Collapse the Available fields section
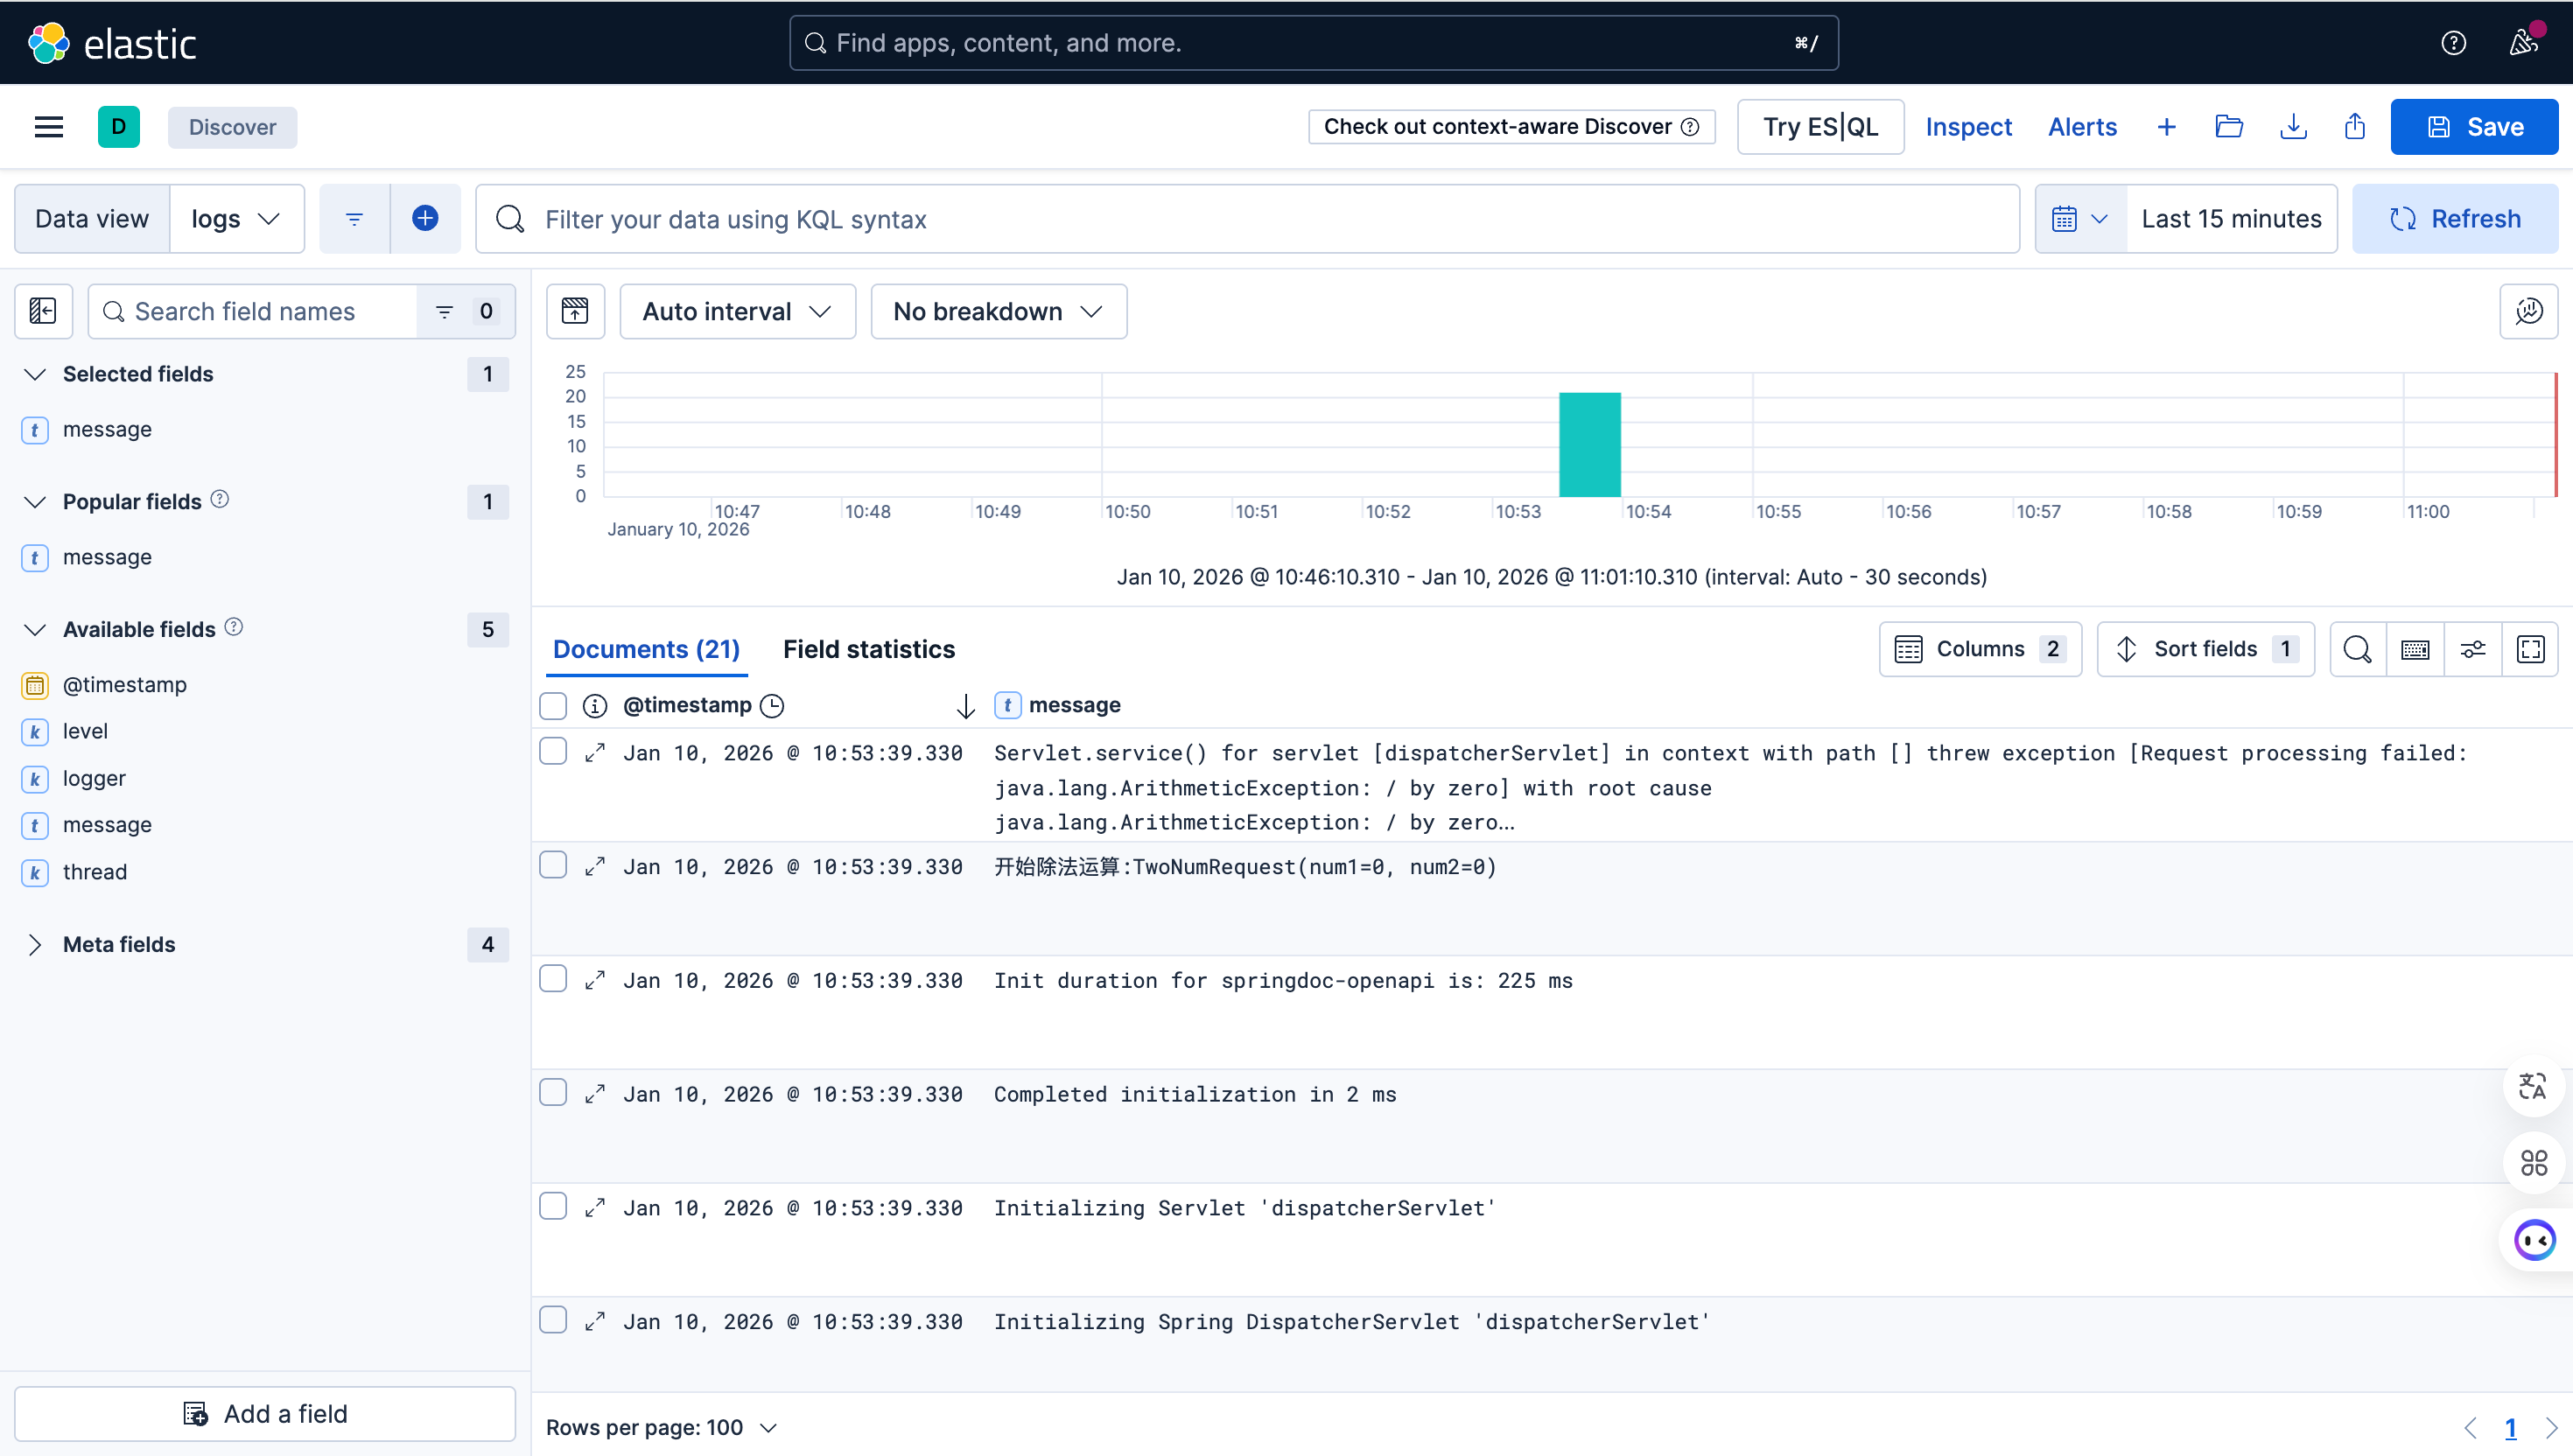2573x1456 pixels. [x=35, y=630]
